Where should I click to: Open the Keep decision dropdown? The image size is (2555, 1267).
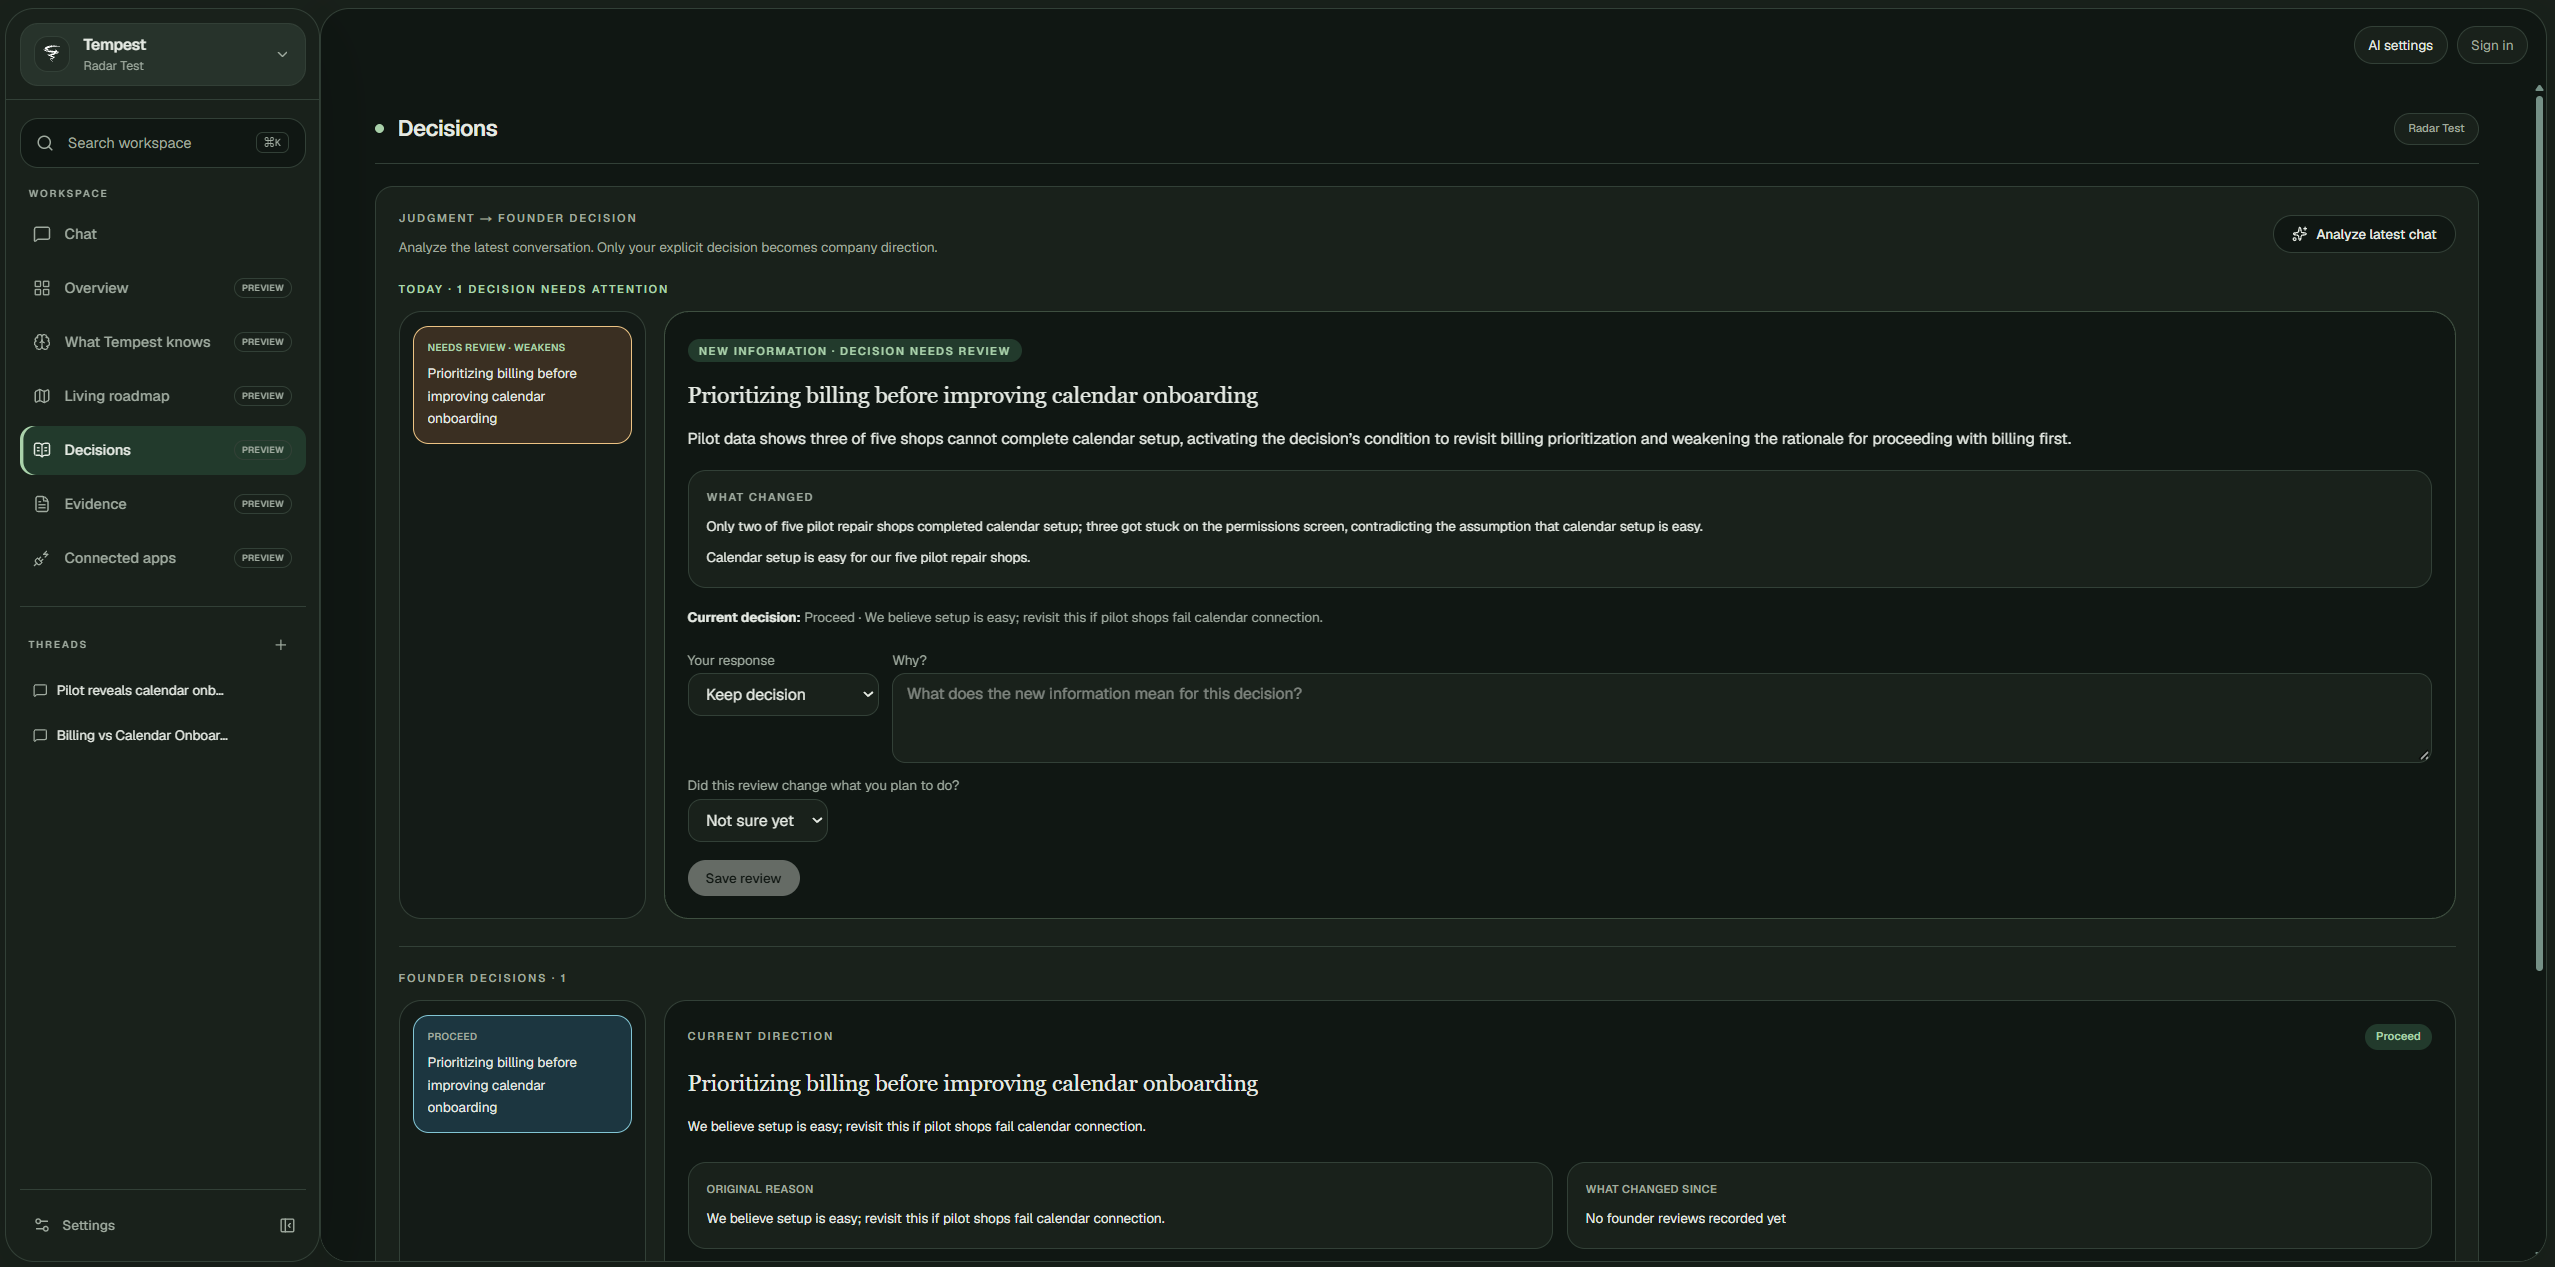tap(783, 694)
